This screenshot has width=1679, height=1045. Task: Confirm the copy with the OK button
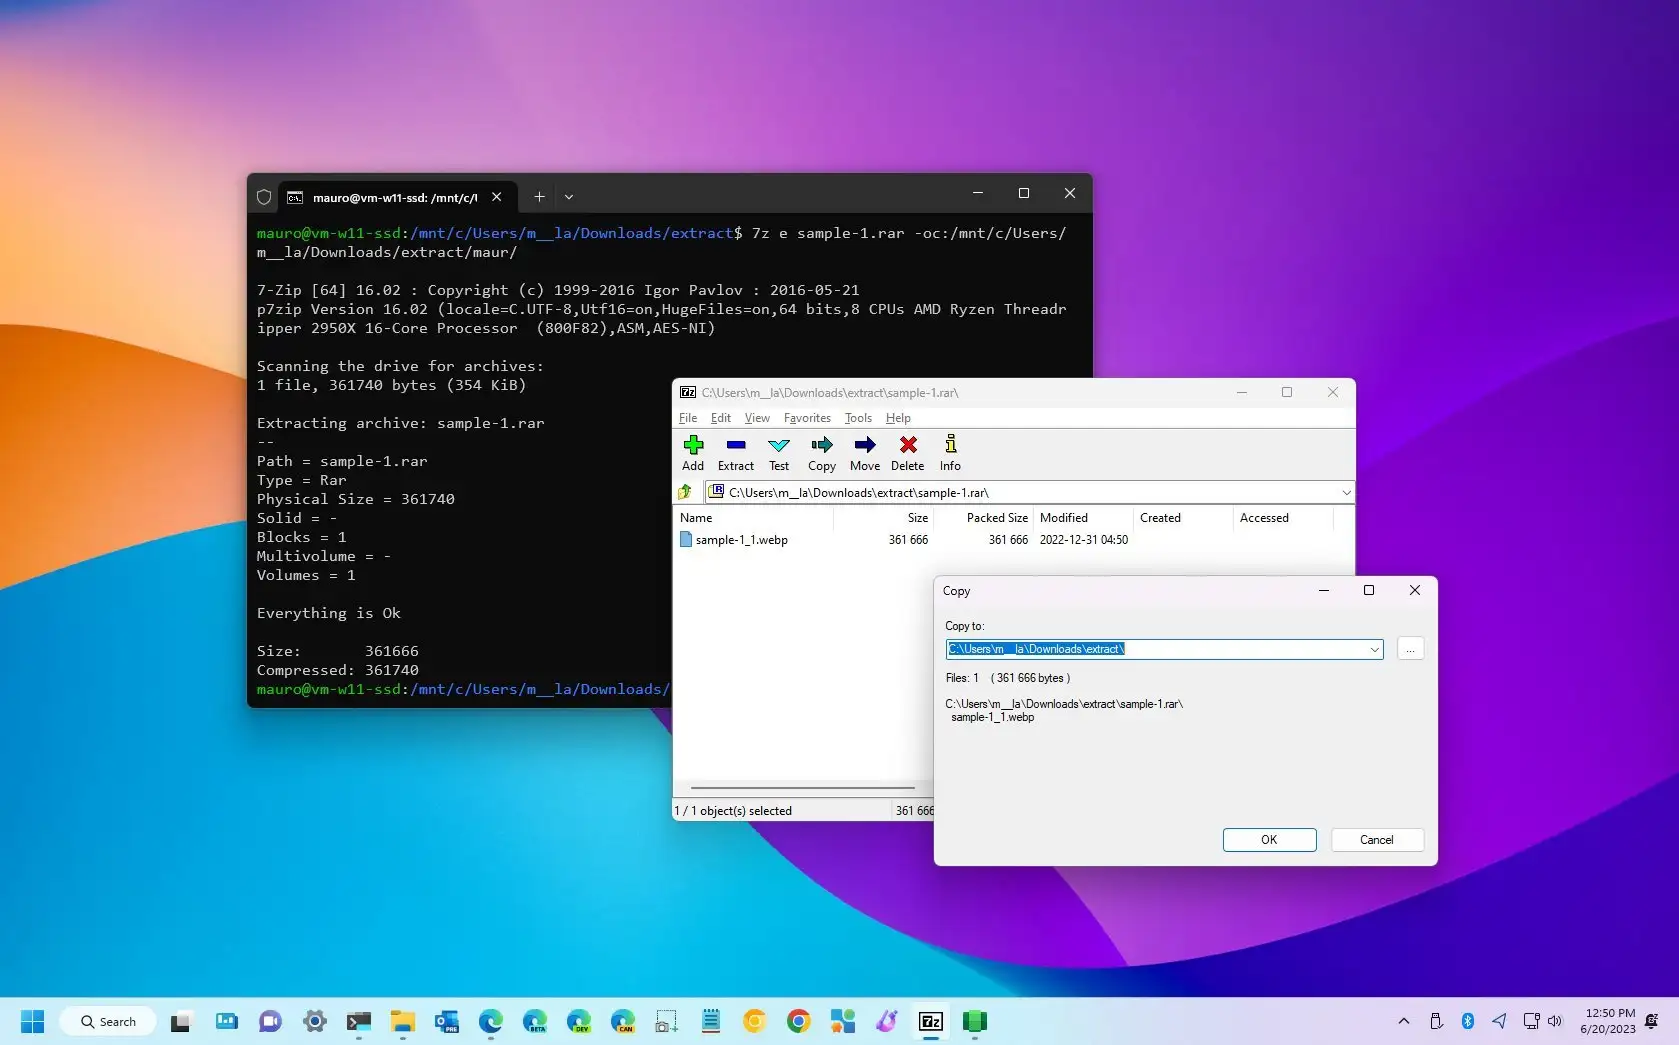tap(1268, 840)
